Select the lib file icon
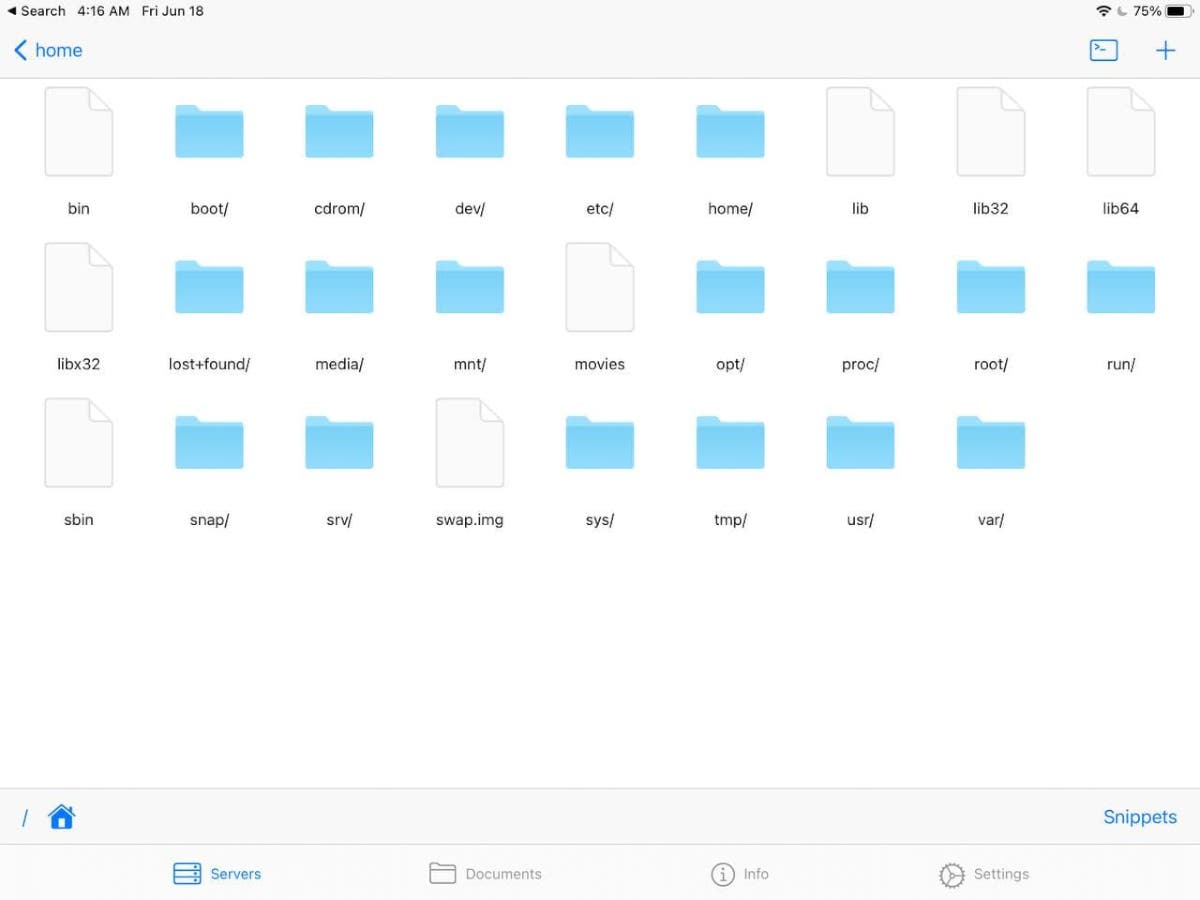Viewport: 1200px width, 900px height. (860, 132)
